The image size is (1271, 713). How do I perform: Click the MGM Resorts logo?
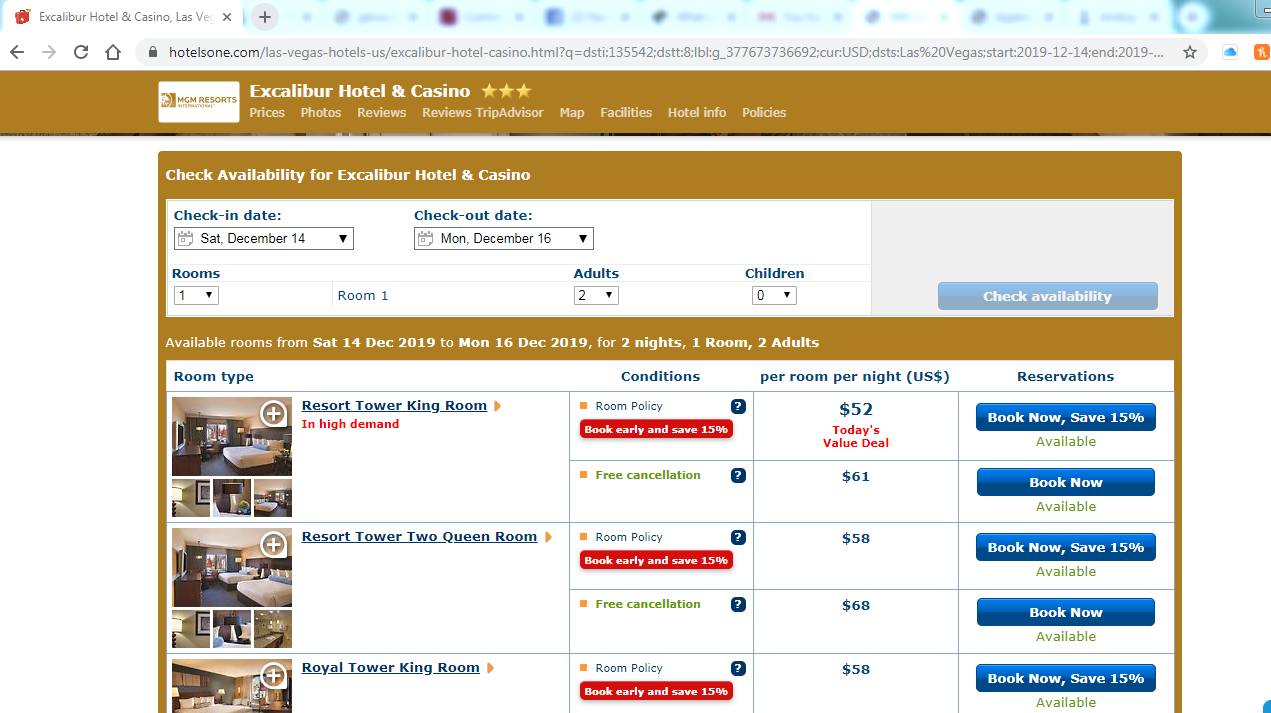199,101
